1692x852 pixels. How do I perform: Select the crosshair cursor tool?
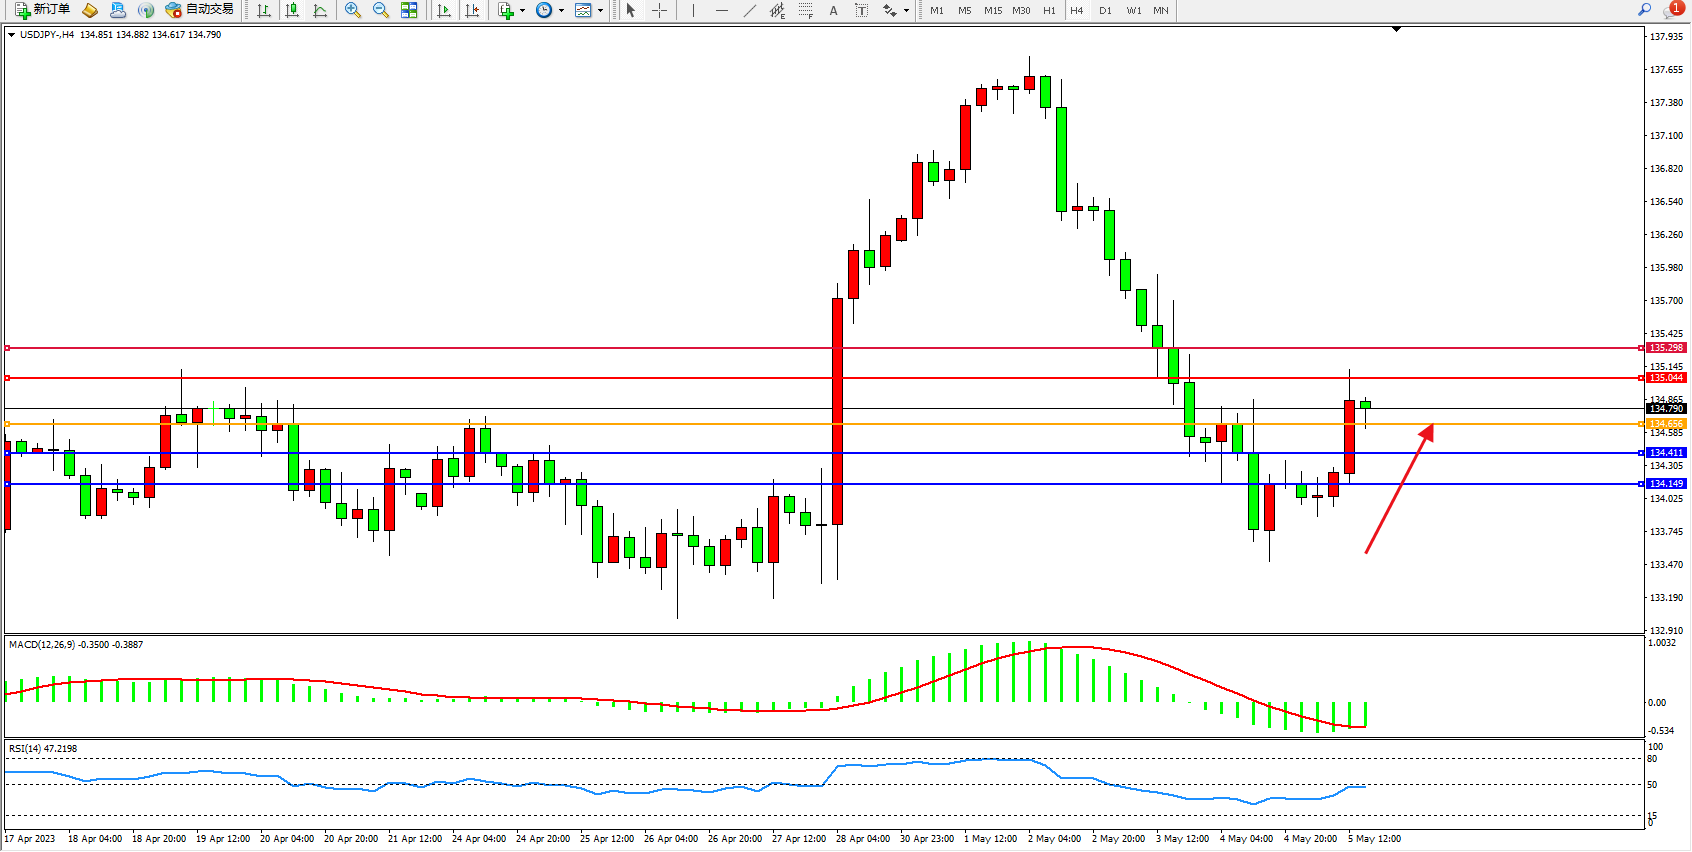coord(660,10)
